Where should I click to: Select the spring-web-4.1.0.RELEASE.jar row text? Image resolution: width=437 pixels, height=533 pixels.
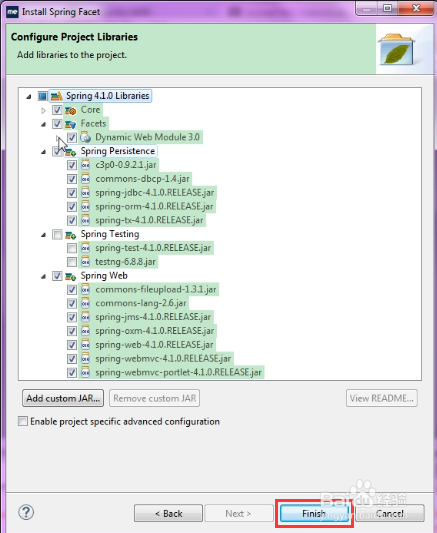tap(154, 345)
